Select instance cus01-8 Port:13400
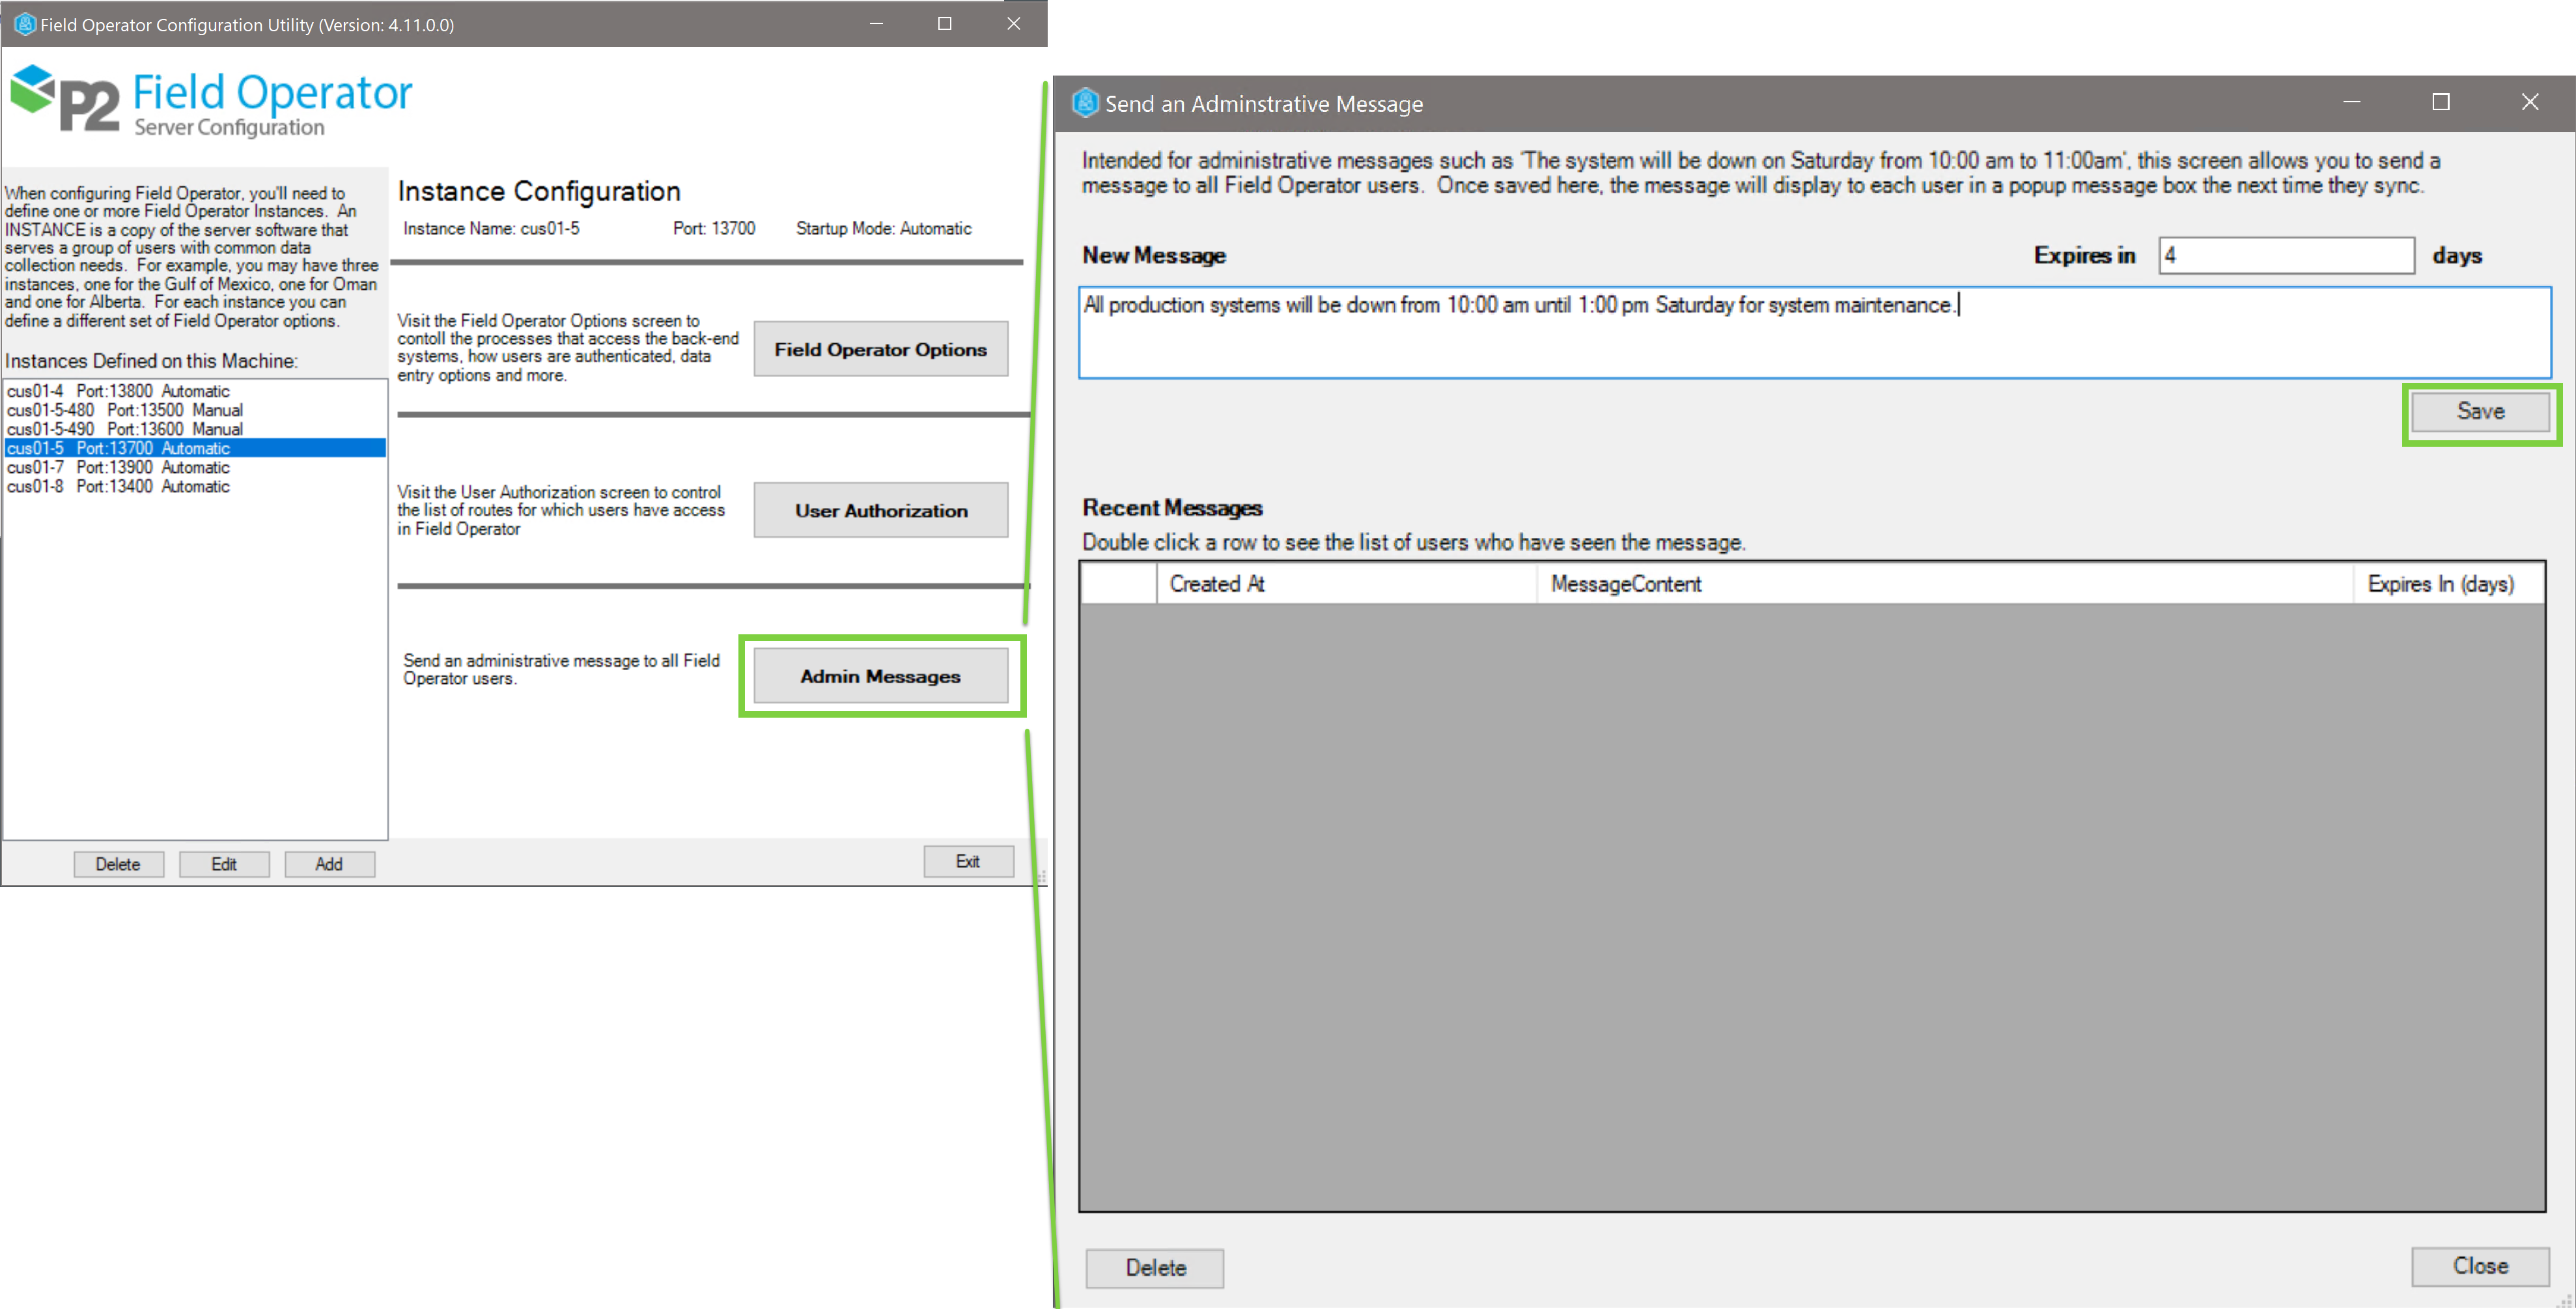 pos(118,486)
